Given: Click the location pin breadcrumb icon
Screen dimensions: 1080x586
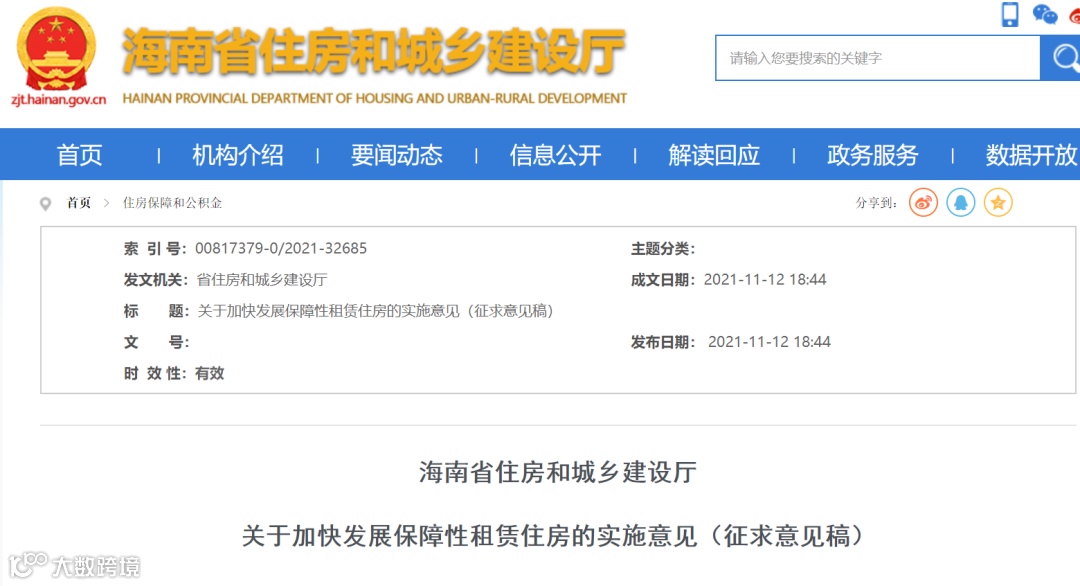Looking at the screenshot, I should click(x=45, y=204).
